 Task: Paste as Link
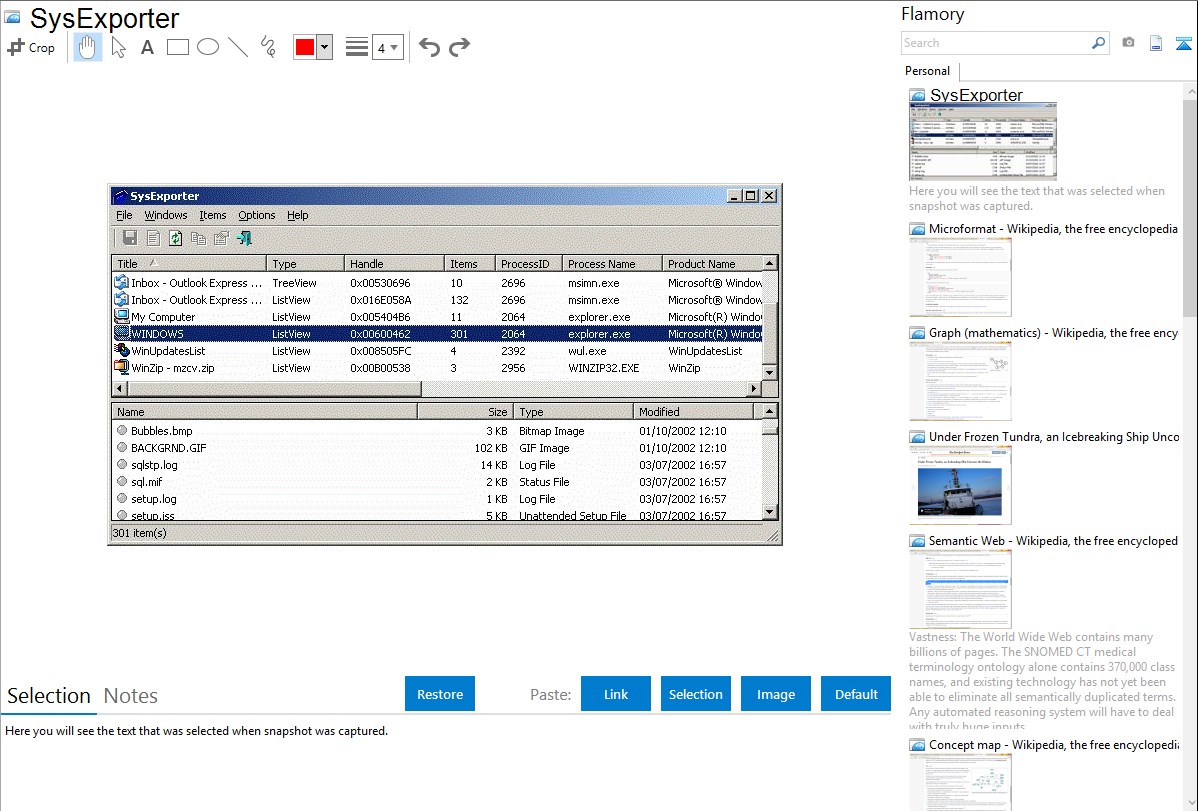click(x=616, y=694)
